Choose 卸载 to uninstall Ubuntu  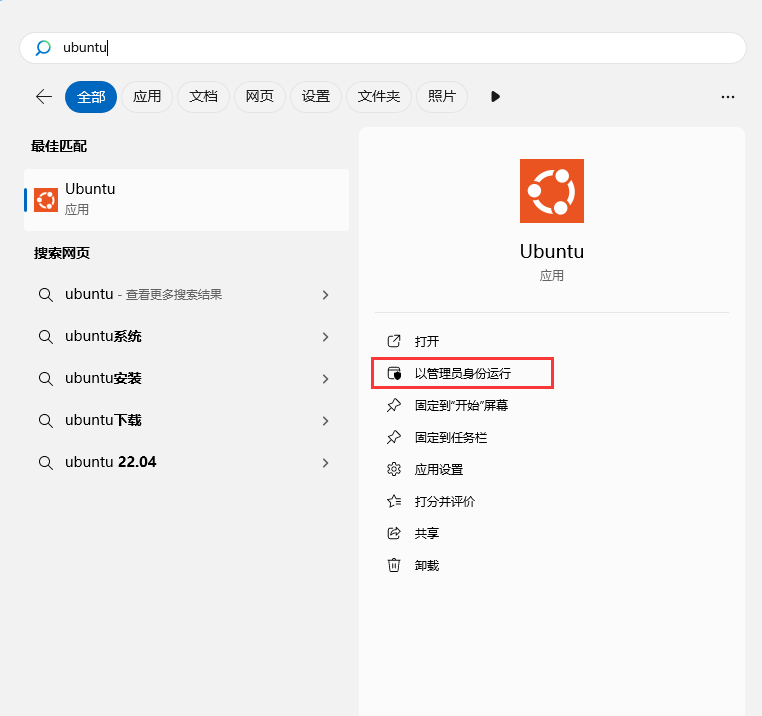(427, 566)
